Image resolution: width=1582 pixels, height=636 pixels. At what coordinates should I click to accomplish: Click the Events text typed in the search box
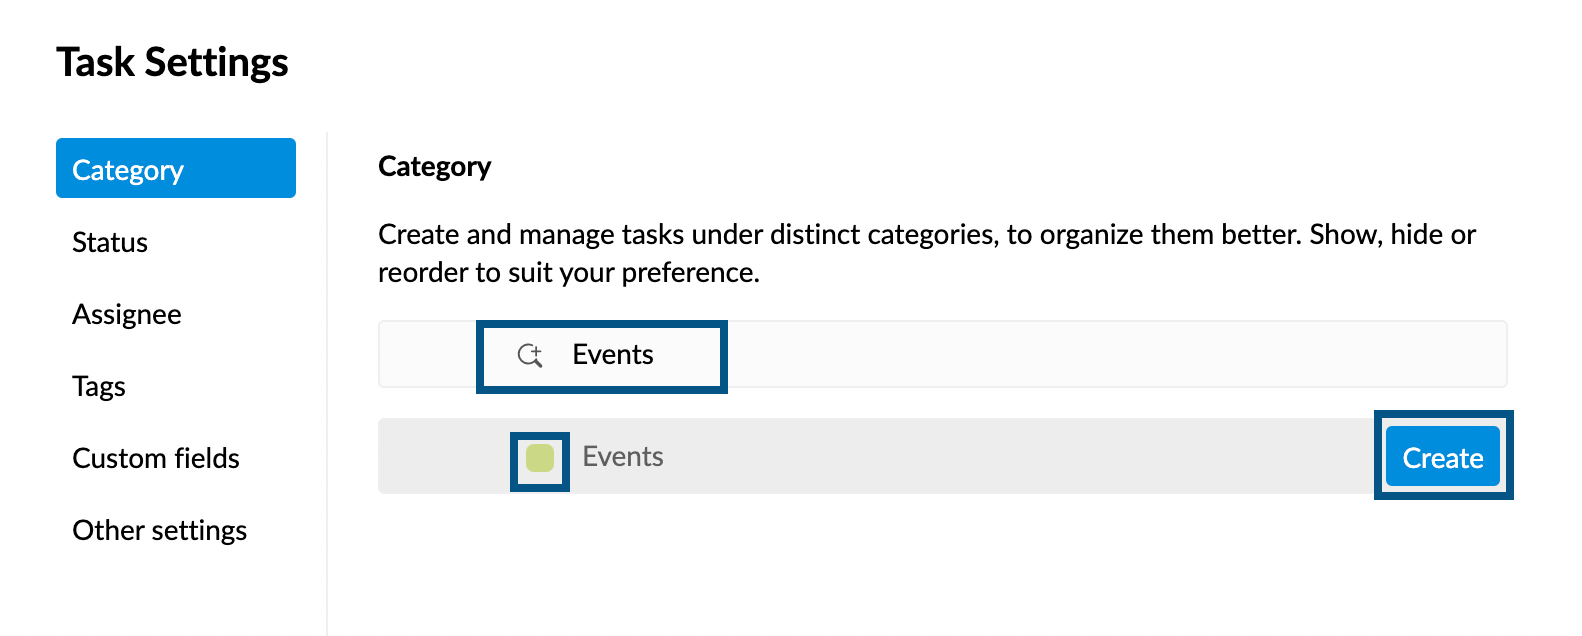(x=612, y=354)
